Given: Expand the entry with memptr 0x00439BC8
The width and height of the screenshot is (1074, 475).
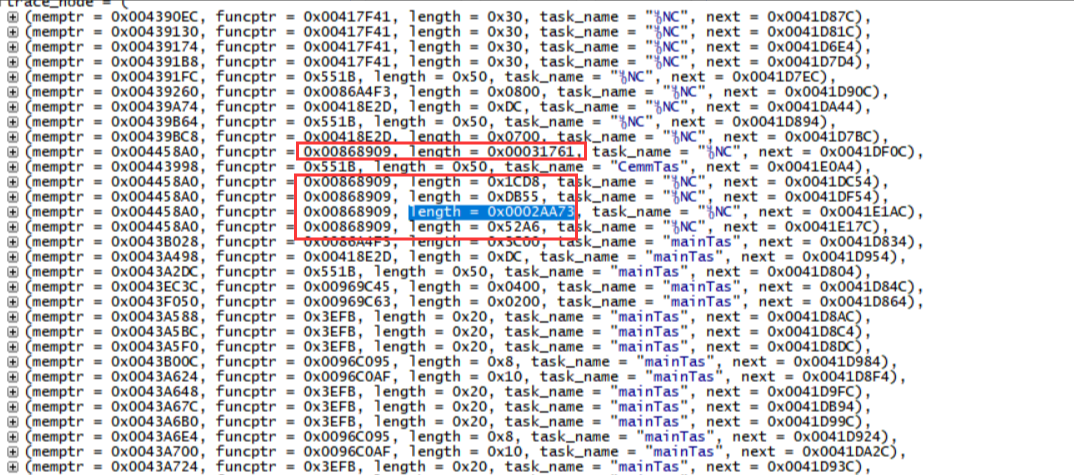Looking at the screenshot, I should pyautogui.click(x=12, y=136).
